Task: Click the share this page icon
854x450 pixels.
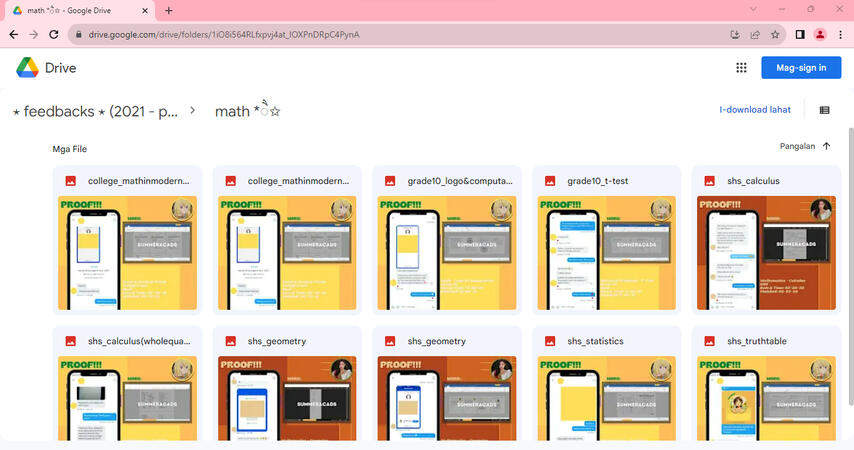Action: [755, 34]
